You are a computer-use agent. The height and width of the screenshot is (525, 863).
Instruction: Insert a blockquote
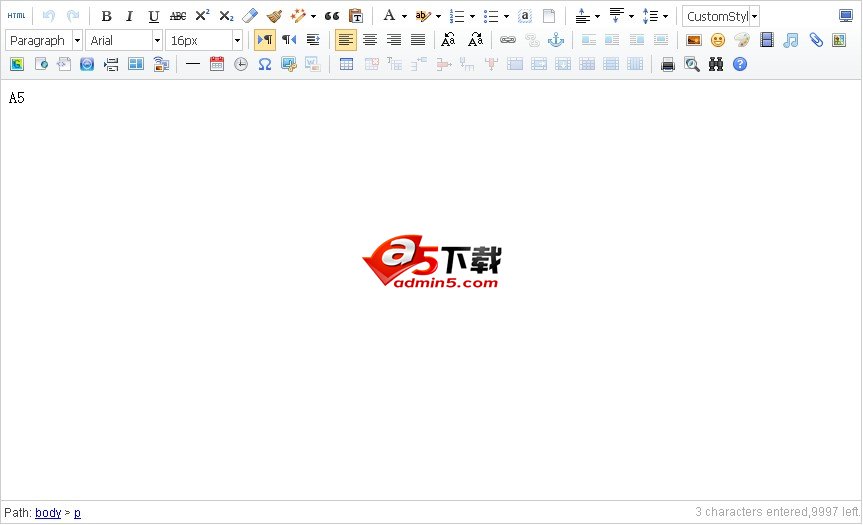(x=332, y=16)
